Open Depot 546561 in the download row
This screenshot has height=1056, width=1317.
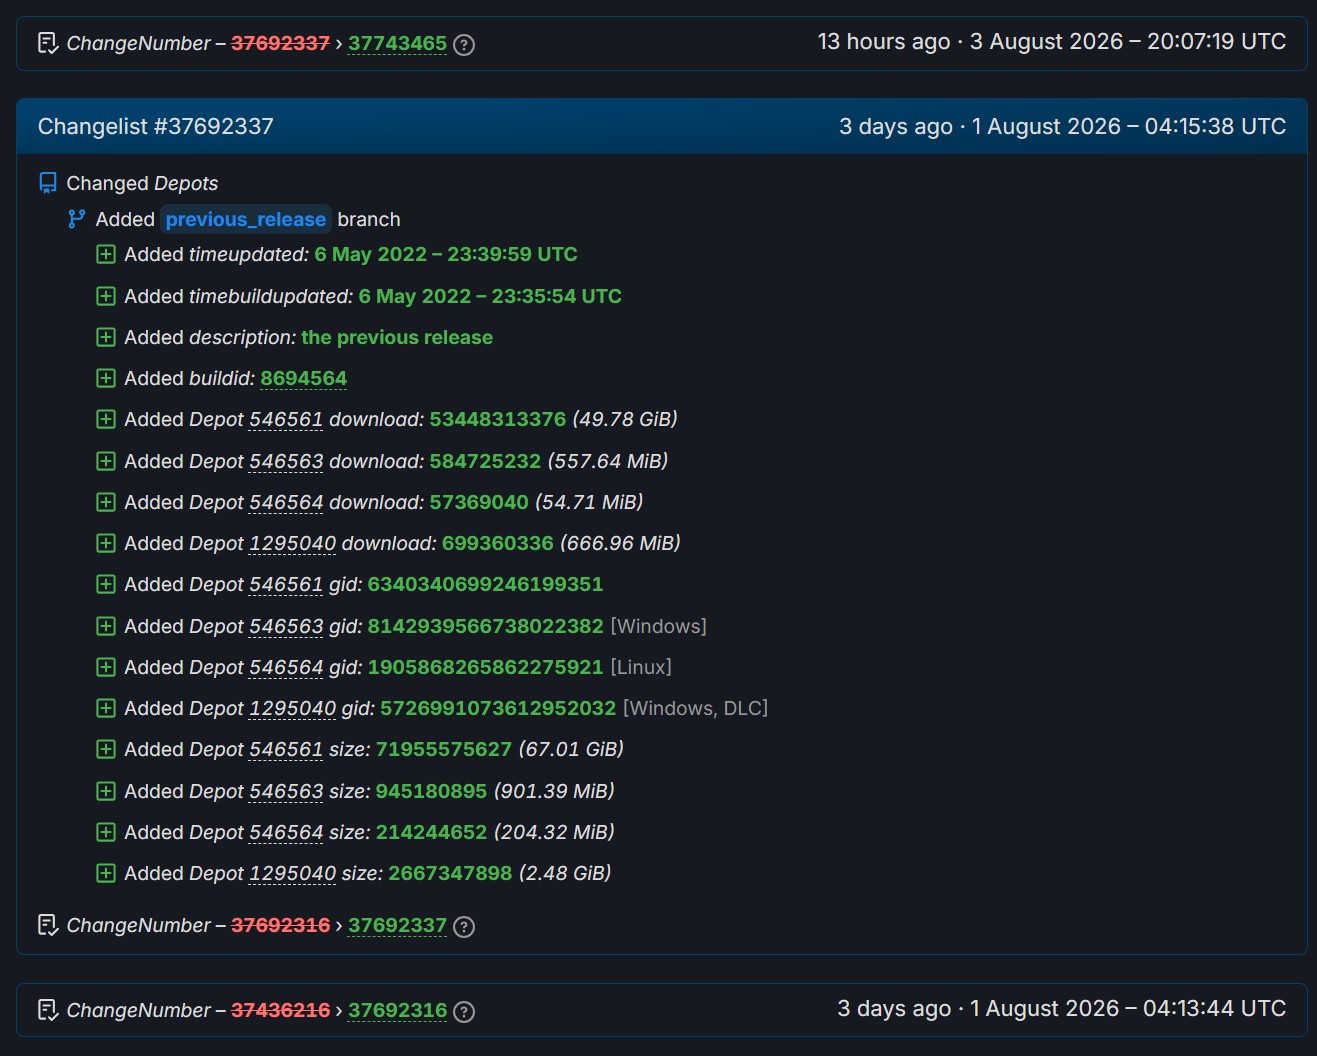tap(286, 420)
